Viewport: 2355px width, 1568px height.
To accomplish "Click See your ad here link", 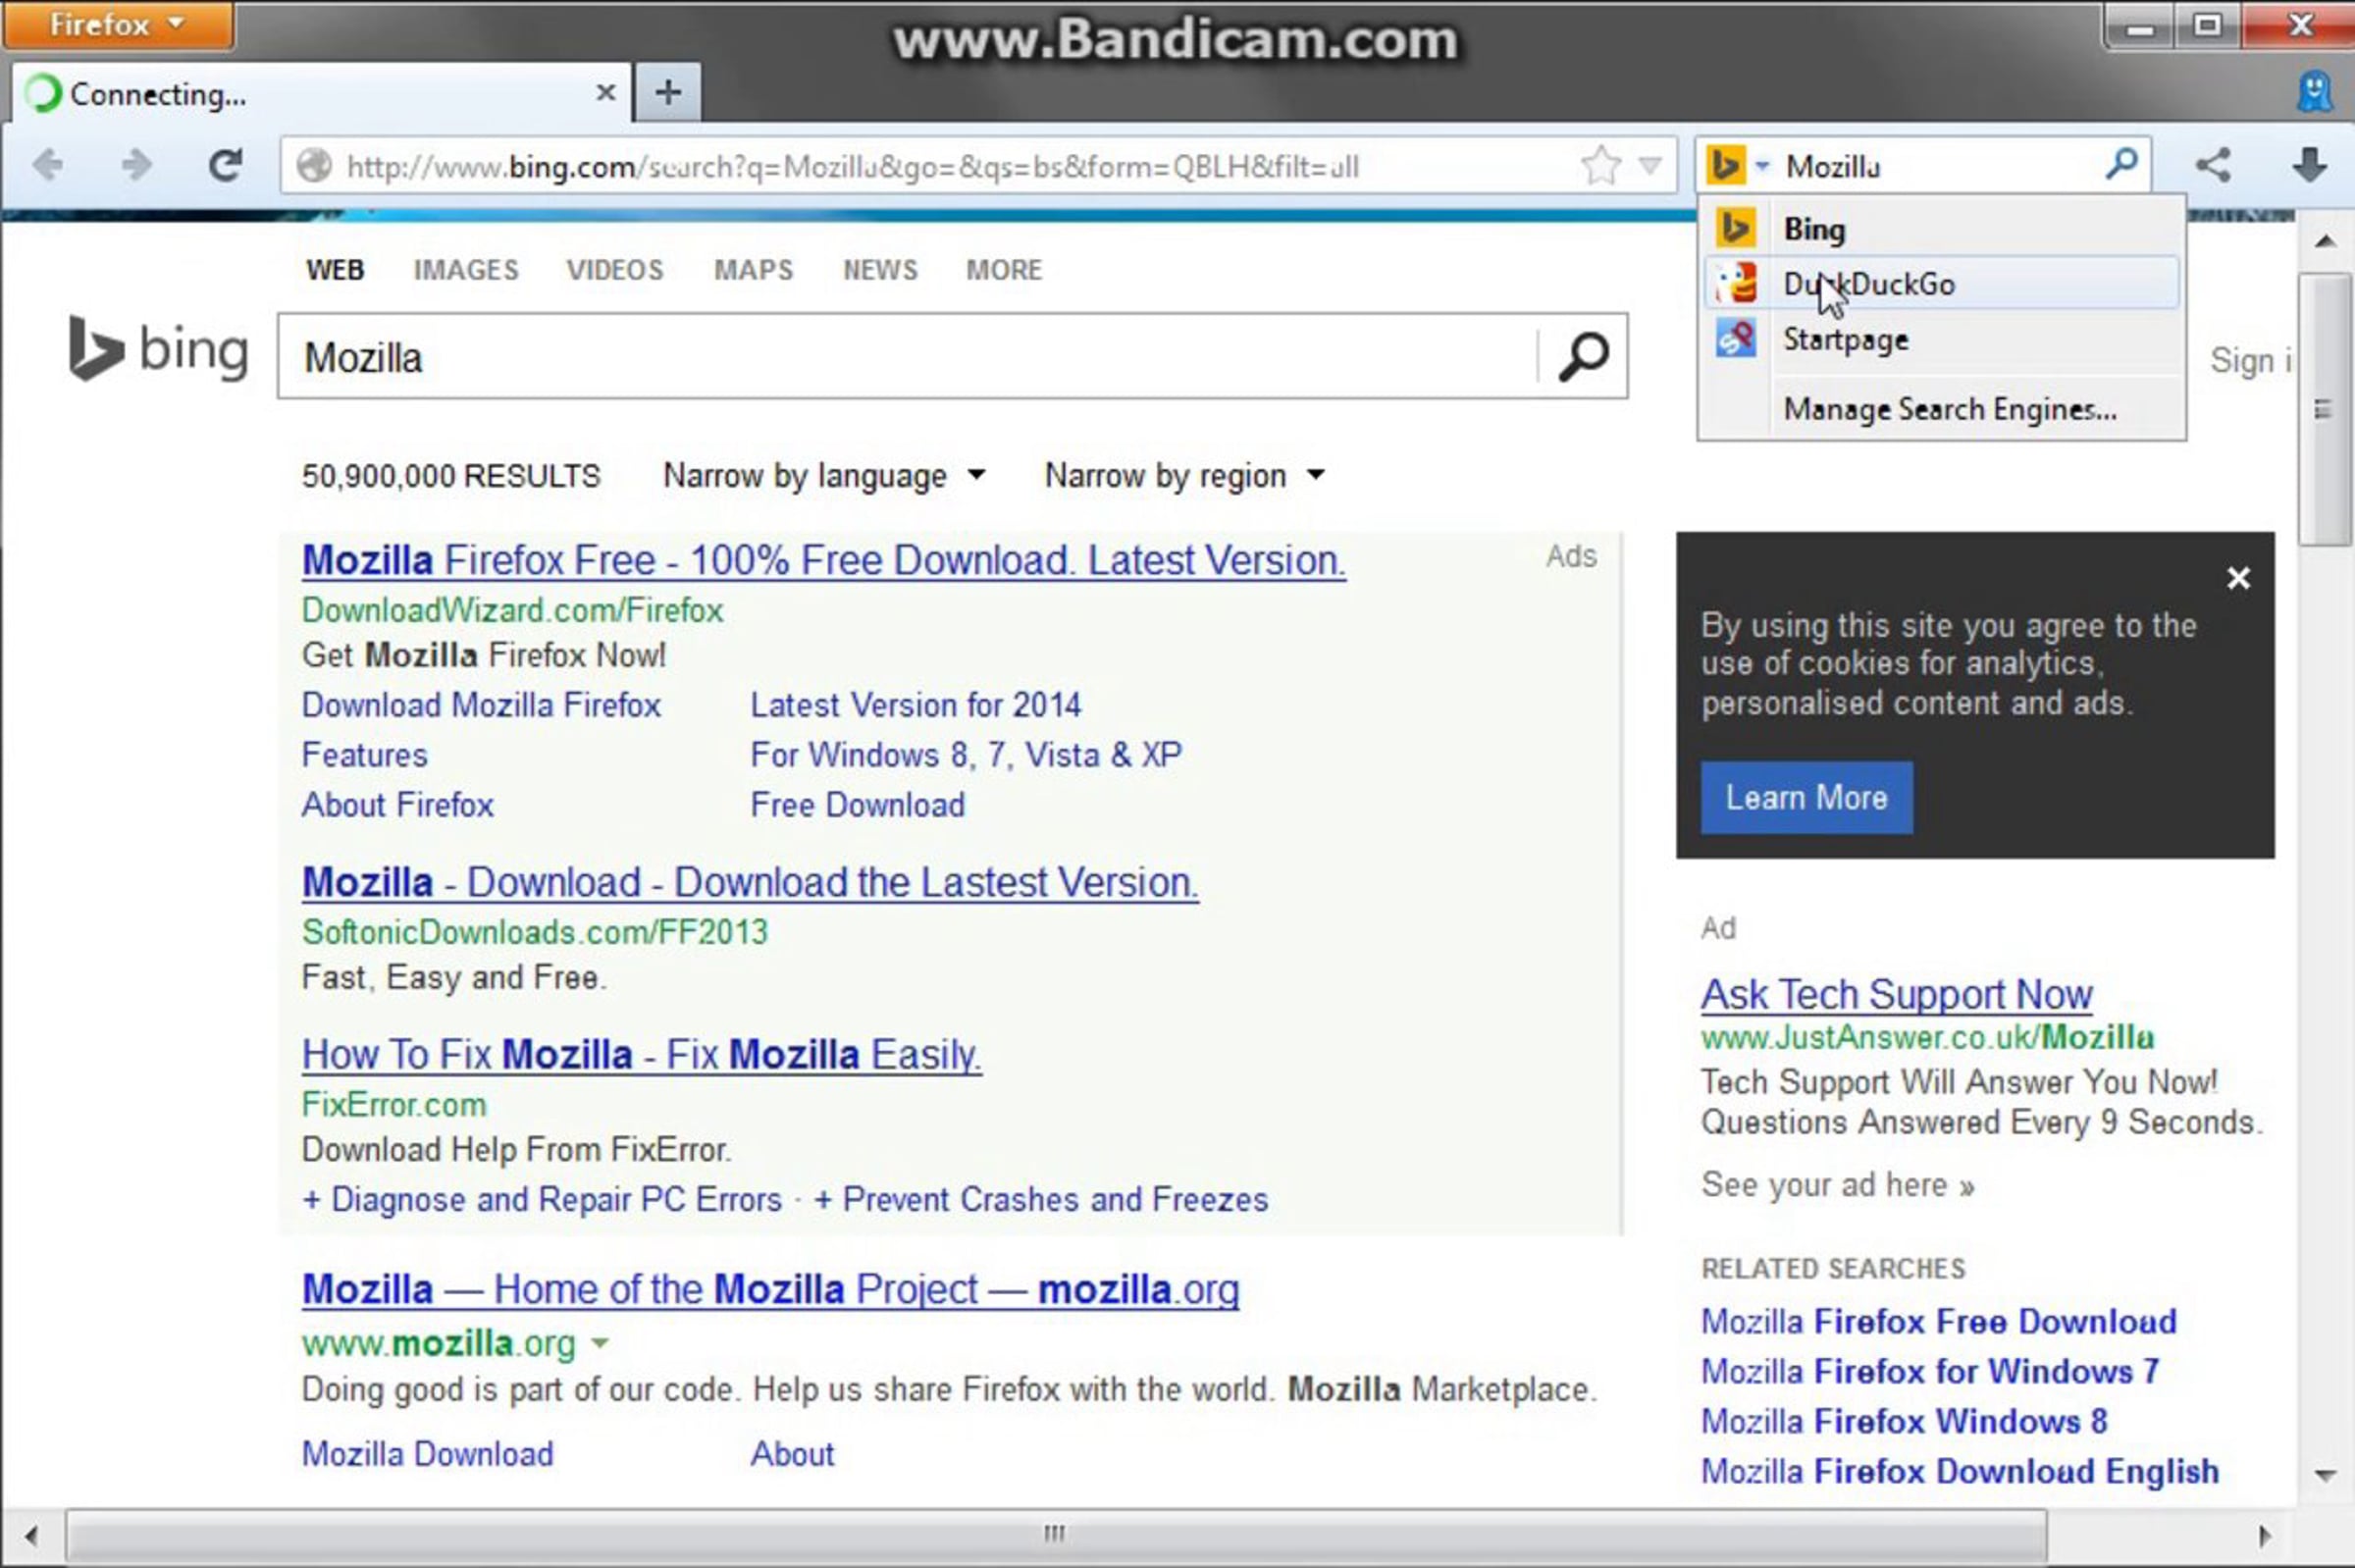I will pyautogui.click(x=1837, y=1185).
